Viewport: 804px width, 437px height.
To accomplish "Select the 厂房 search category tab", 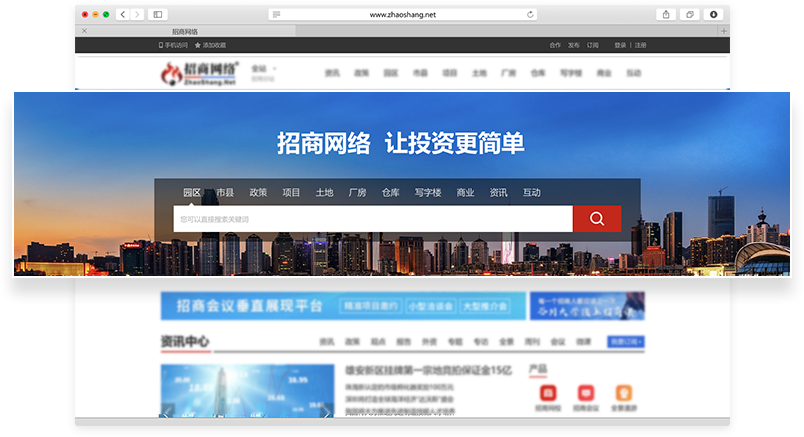I will click(x=357, y=192).
